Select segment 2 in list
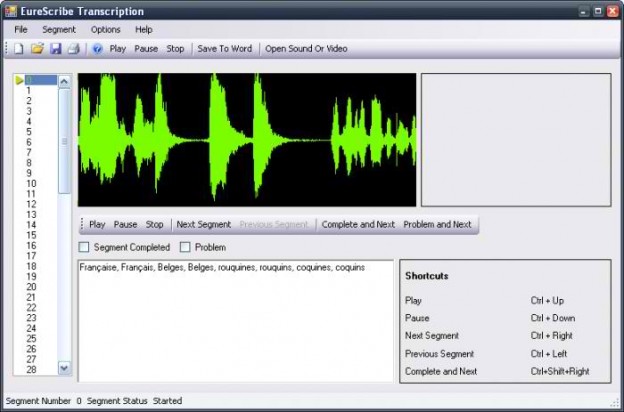Image resolution: width=624 pixels, height=412 pixels. (29, 101)
